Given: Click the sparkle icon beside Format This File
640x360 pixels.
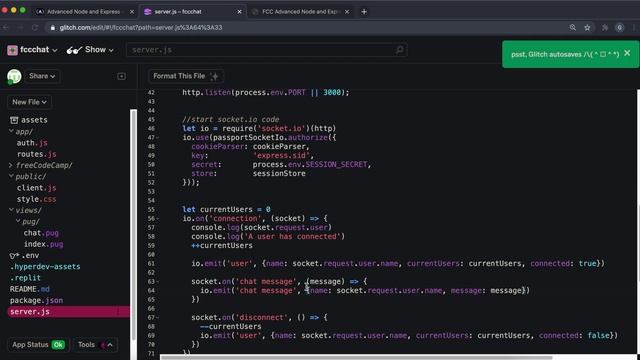Looking at the screenshot, I should (214, 76).
